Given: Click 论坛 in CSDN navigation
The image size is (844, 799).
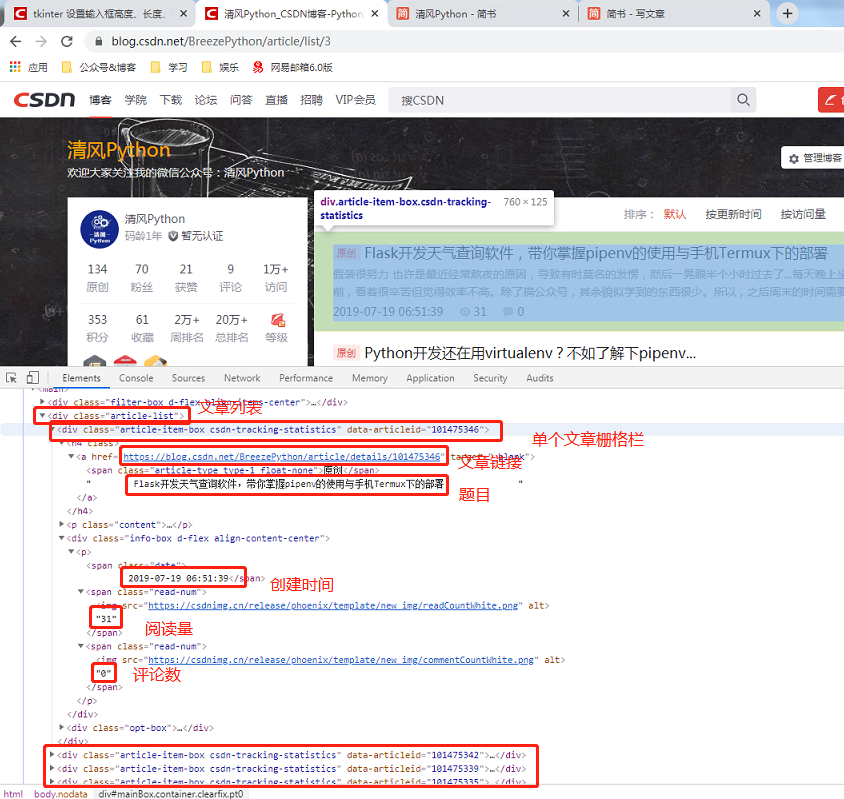Looking at the screenshot, I should coord(206,100).
